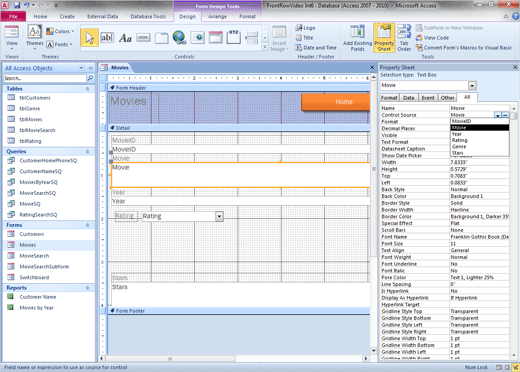
Task: Choose the Navigation Control tool
Action: [x=216, y=38]
